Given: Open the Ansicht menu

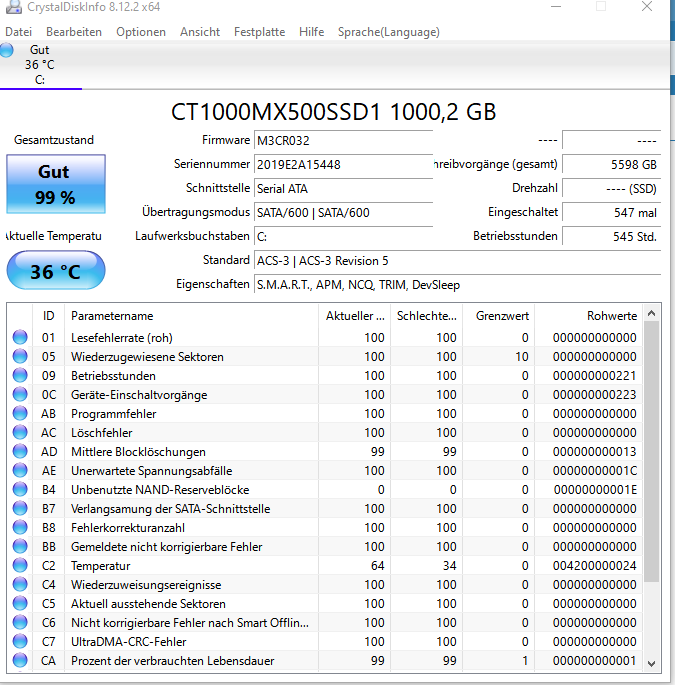Looking at the screenshot, I should (200, 32).
